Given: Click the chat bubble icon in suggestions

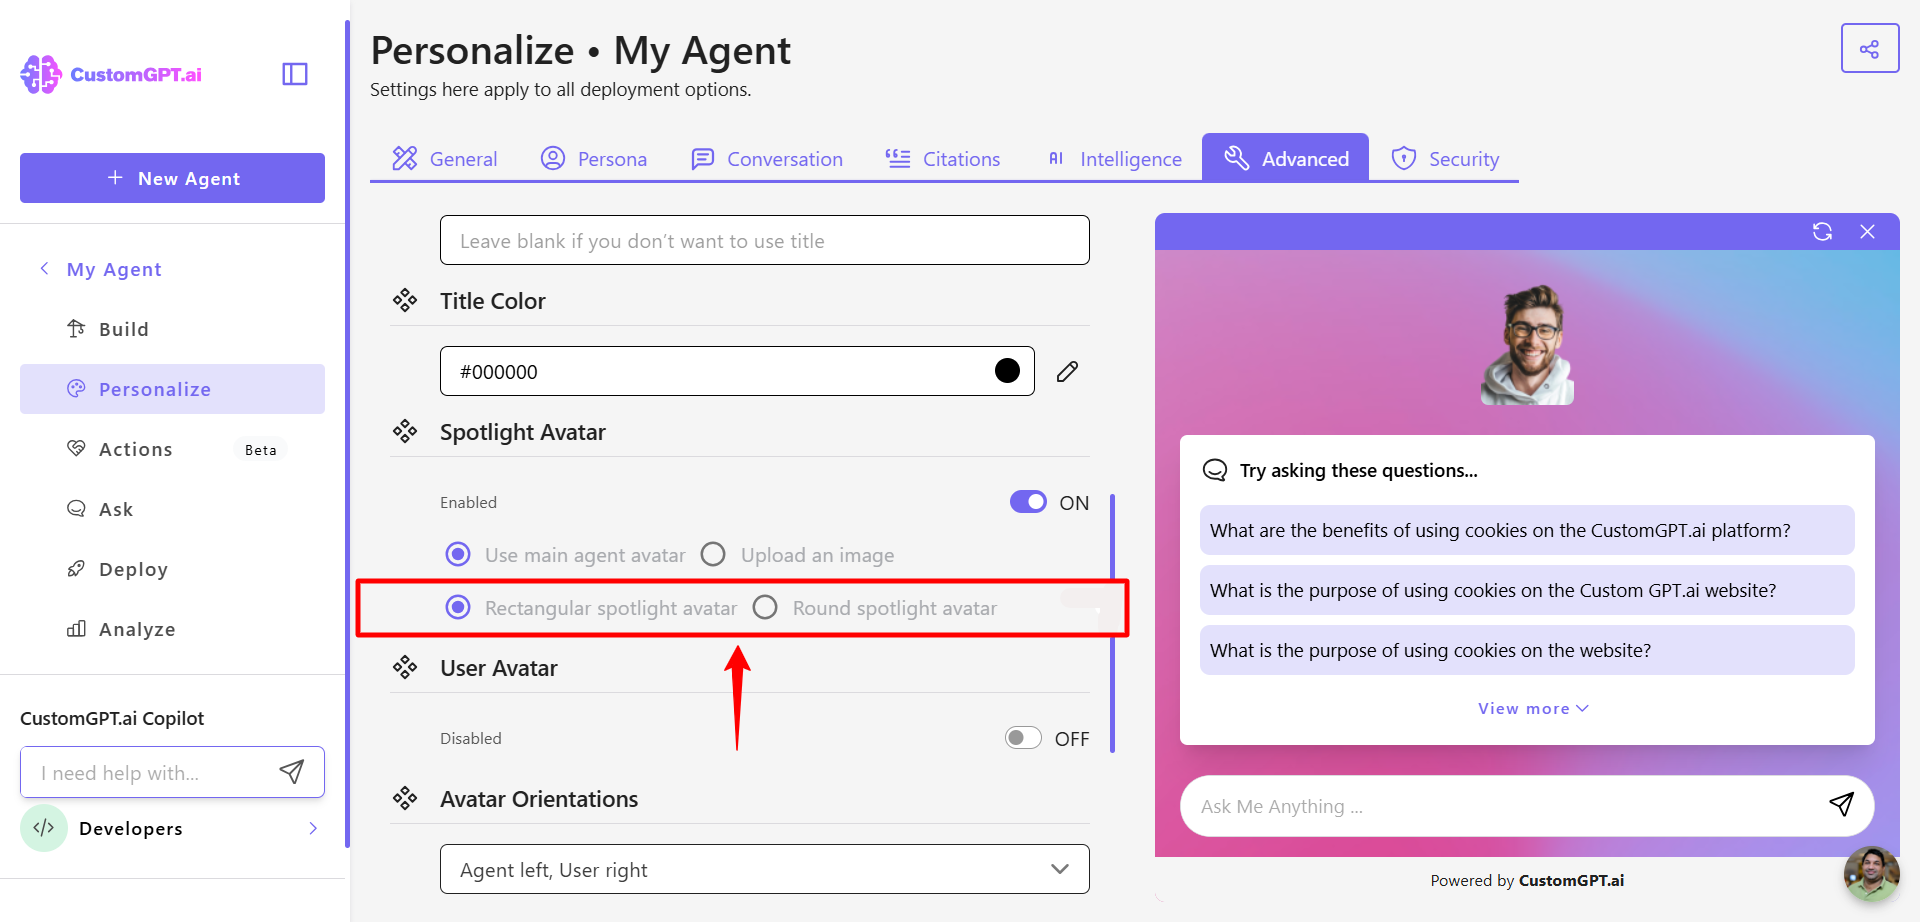Looking at the screenshot, I should 1215,470.
